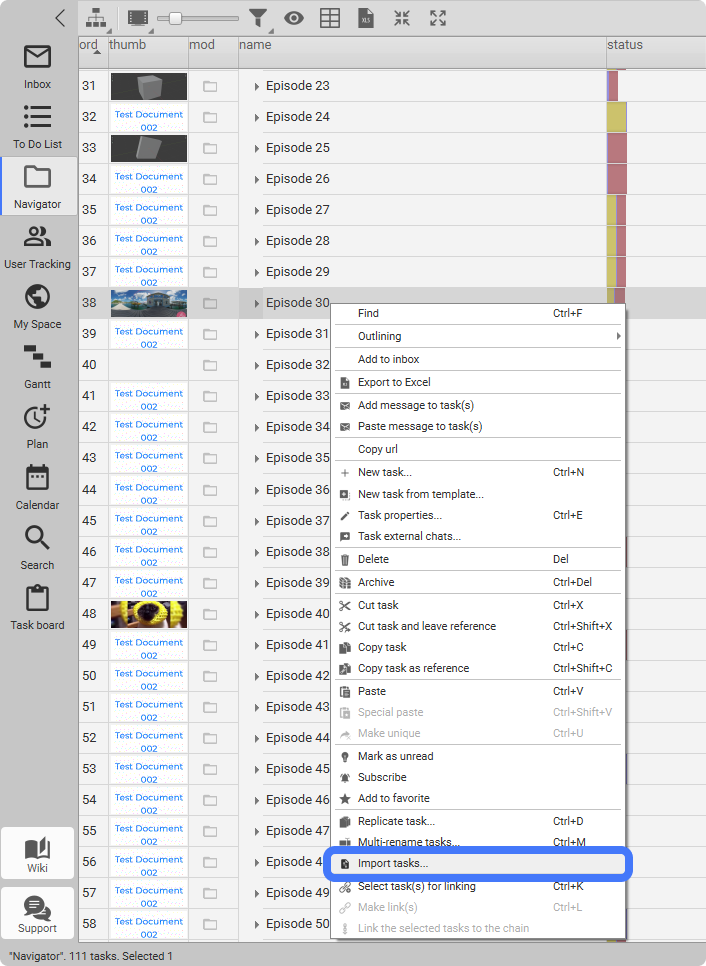Click status color bar for Episode 24
706x966 pixels.
click(x=617, y=117)
